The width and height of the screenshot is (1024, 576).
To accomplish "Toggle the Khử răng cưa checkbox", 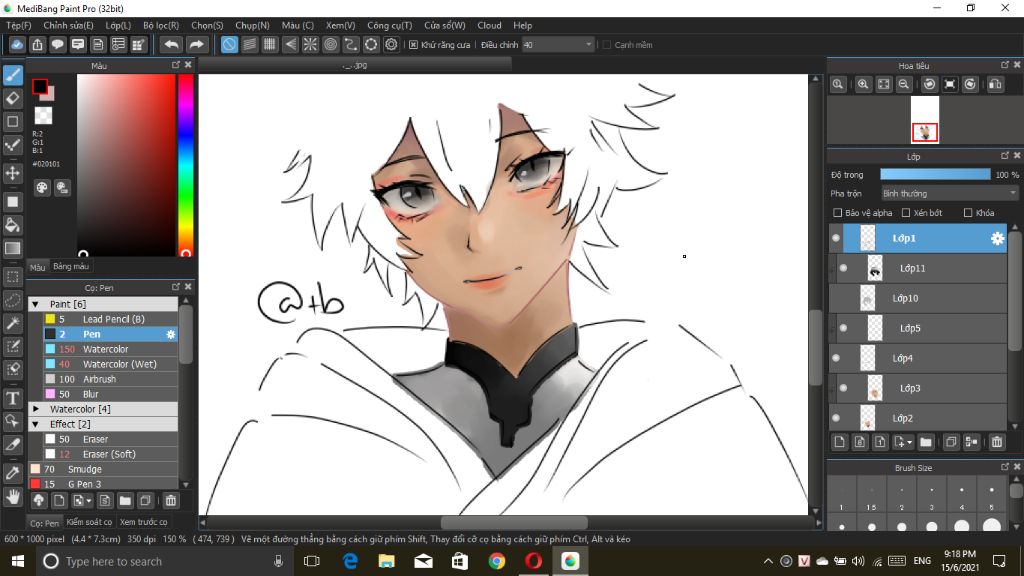I will tap(413, 45).
